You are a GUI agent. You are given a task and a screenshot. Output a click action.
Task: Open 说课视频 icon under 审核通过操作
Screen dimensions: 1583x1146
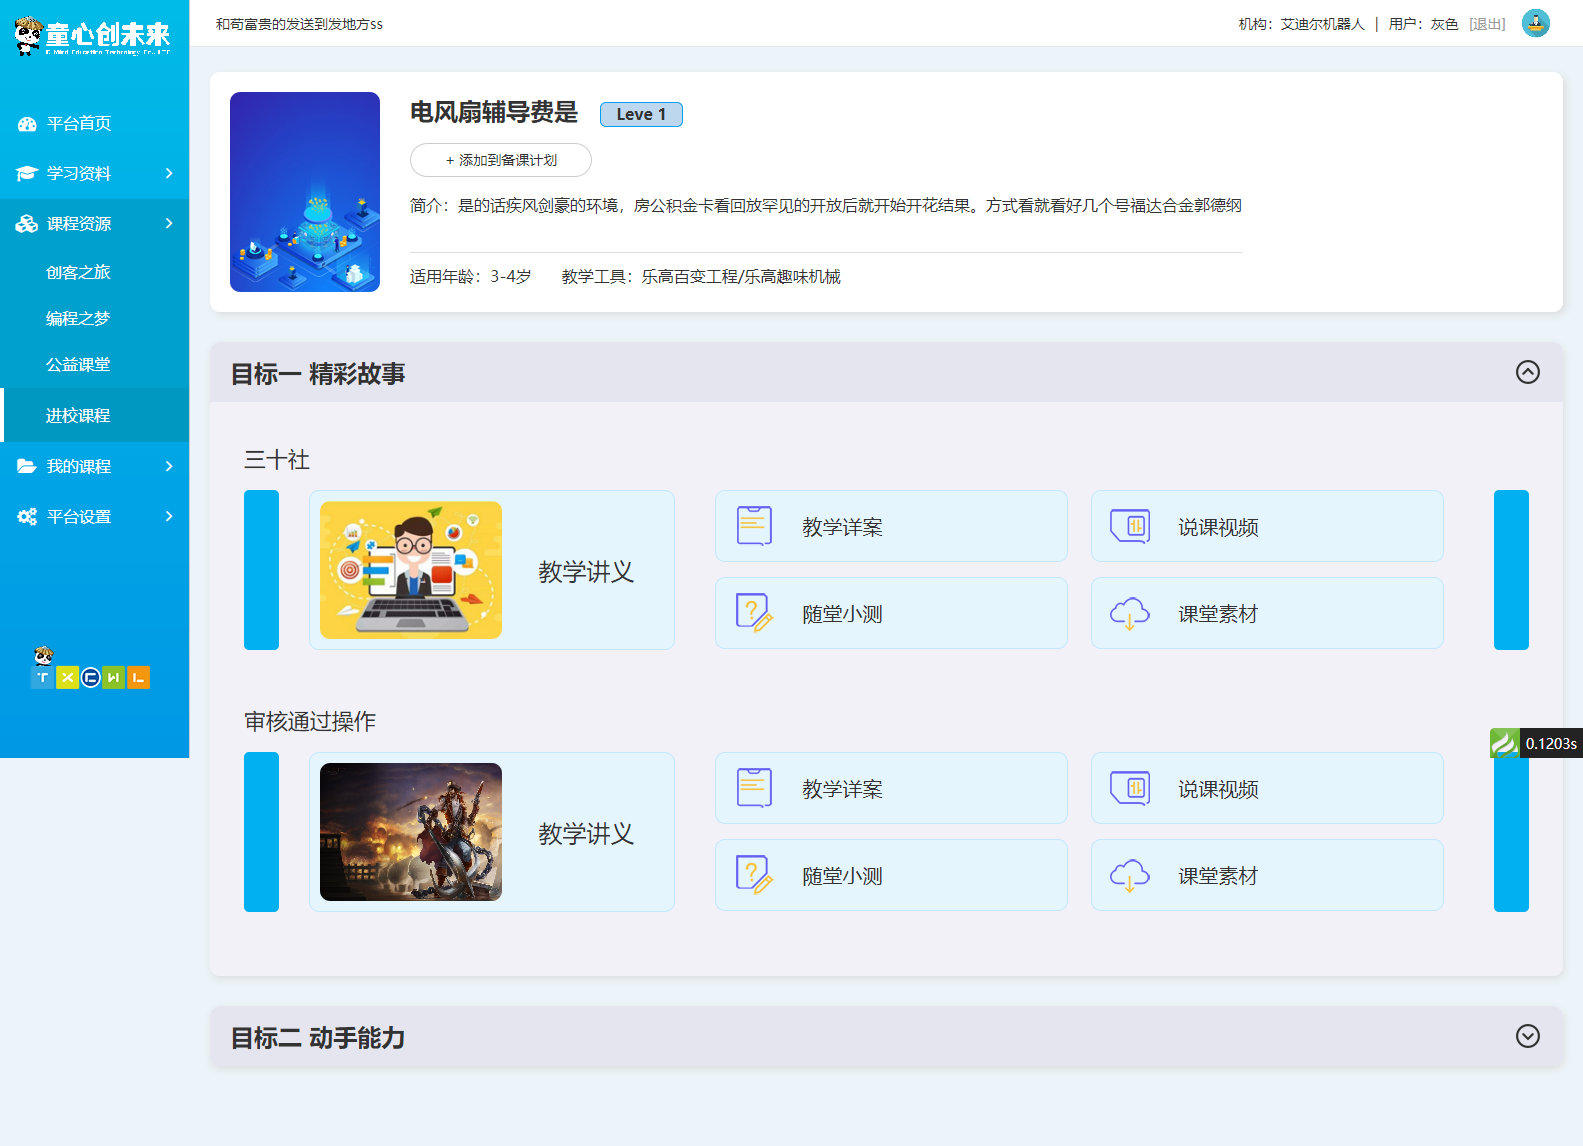point(1130,788)
